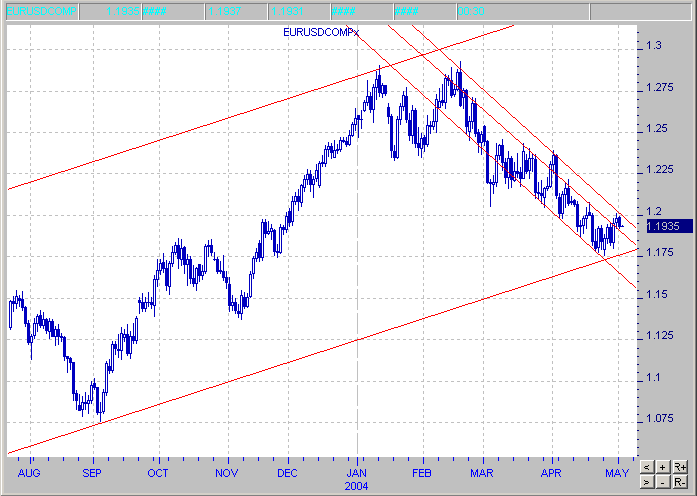The height and width of the screenshot is (496, 697).
Task: Click the MAY label on time axis
Action: coord(617,469)
